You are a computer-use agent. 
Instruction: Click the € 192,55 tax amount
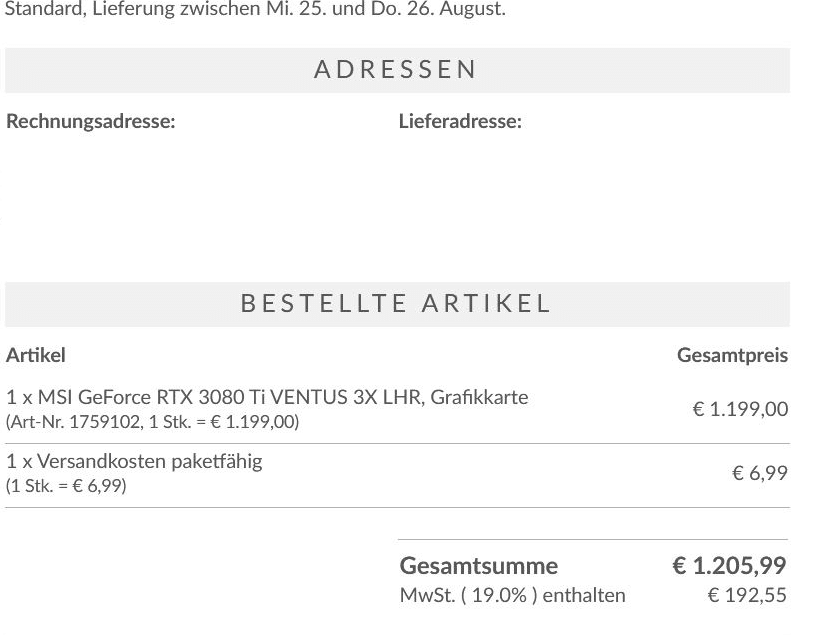pos(747,595)
